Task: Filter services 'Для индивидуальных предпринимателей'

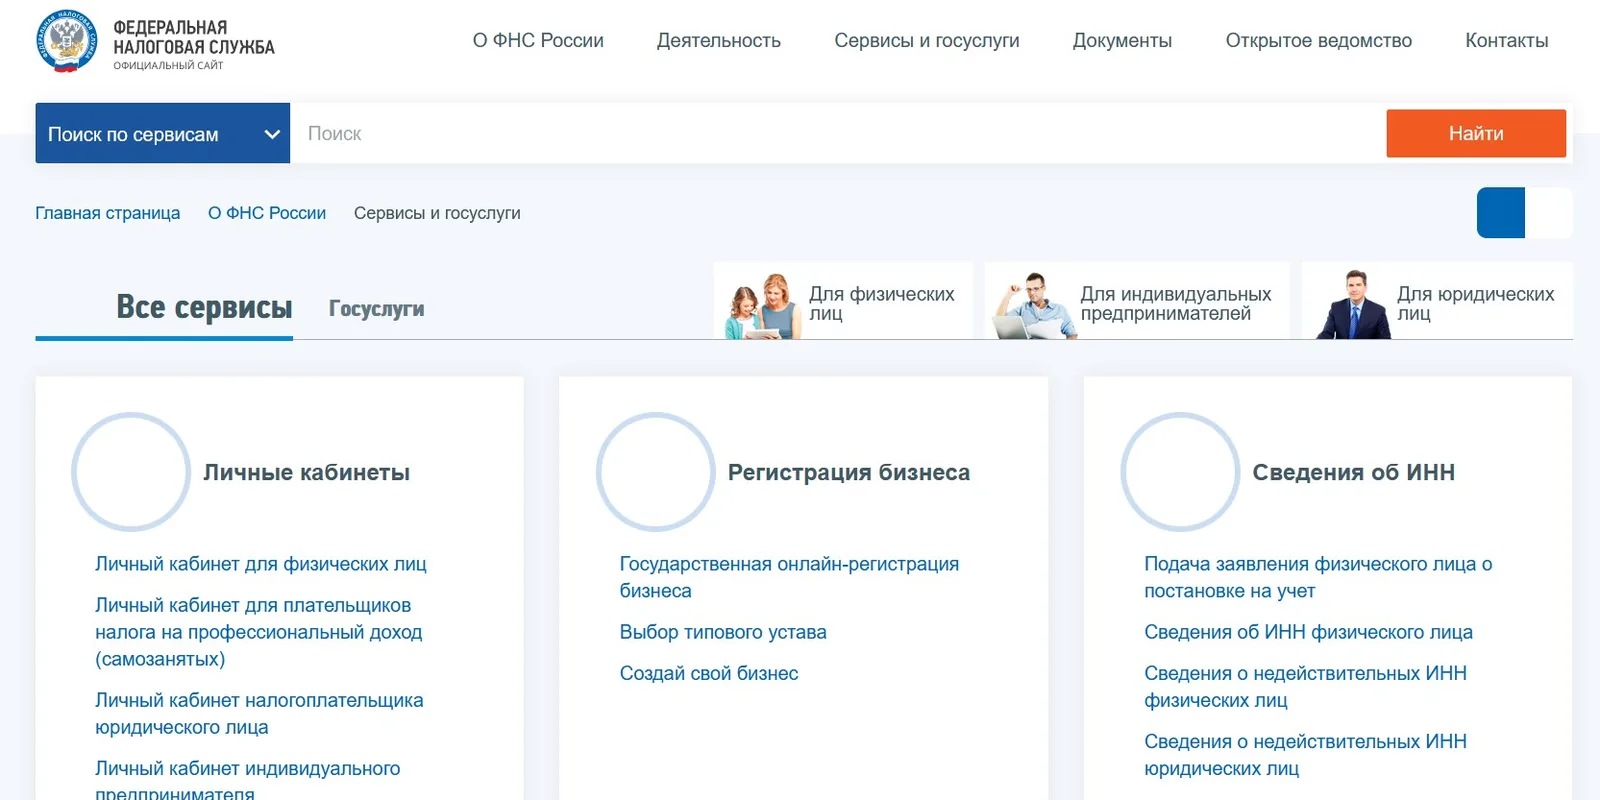Action: click(x=1137, y=302)
